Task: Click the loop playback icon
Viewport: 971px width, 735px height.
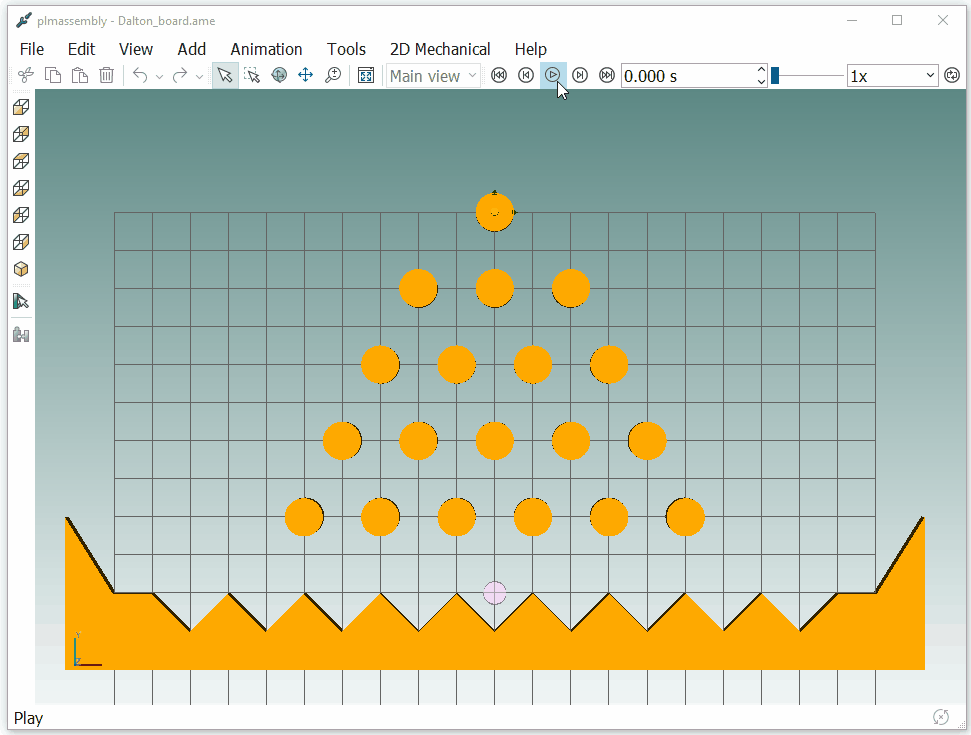Action: click(x=951, y=74)
